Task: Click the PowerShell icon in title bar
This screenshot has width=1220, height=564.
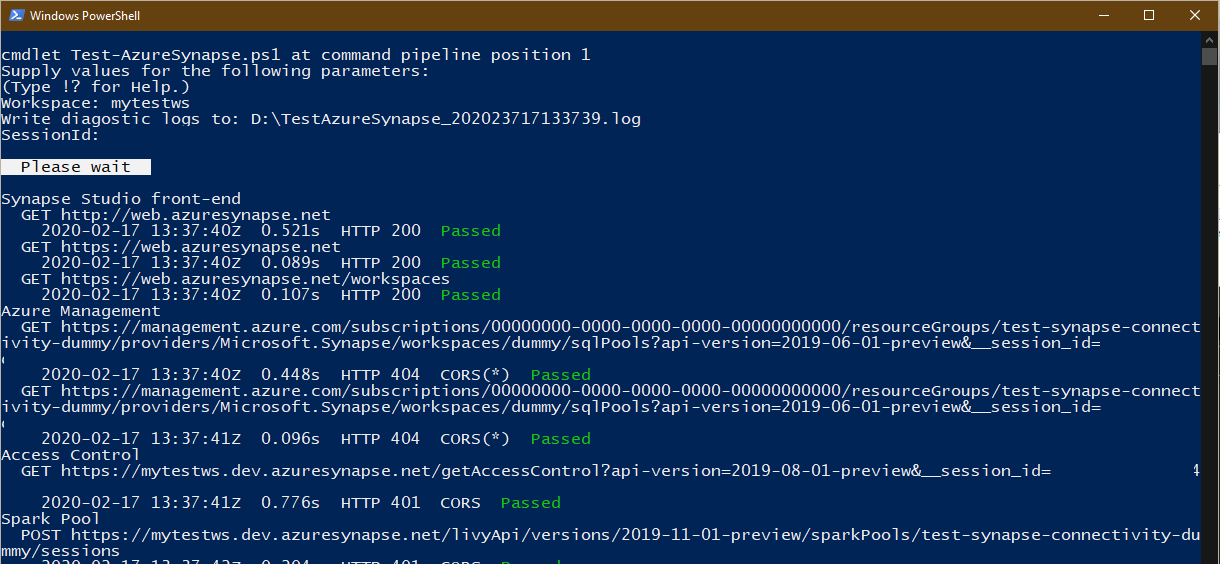Action: (x=15, y=15)
